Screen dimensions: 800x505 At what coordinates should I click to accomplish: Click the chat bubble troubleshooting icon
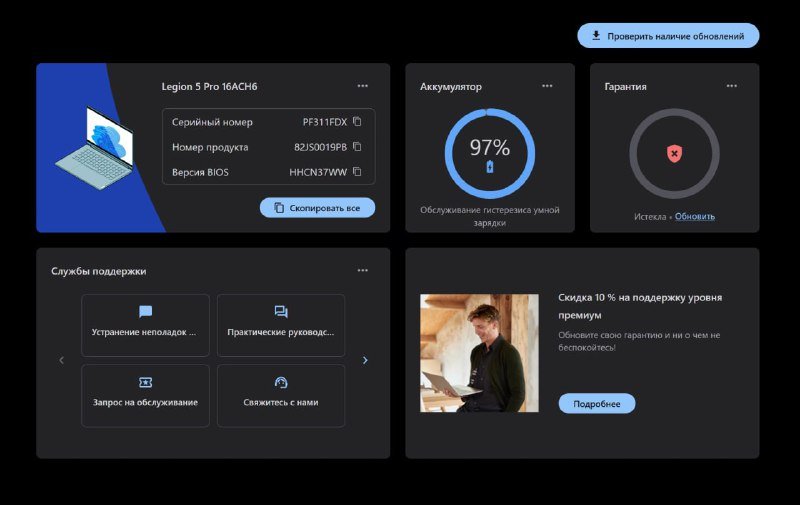(145, 311)
